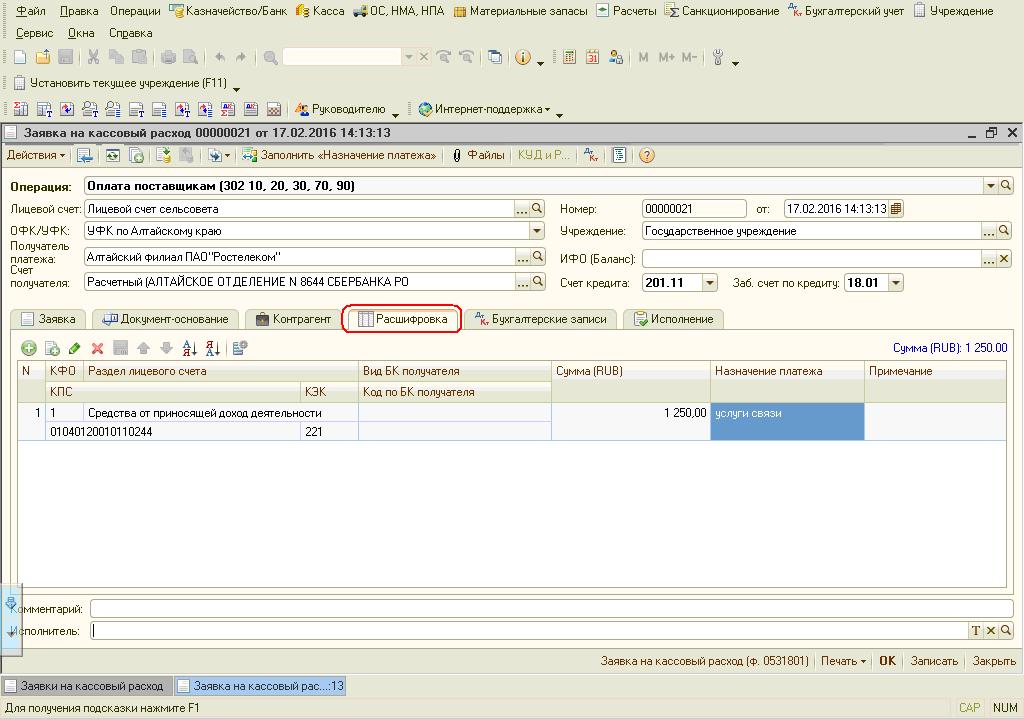Click Заполнить «Назначение платежа» button
Viewport: 1024px width, 719px height.
340,155
